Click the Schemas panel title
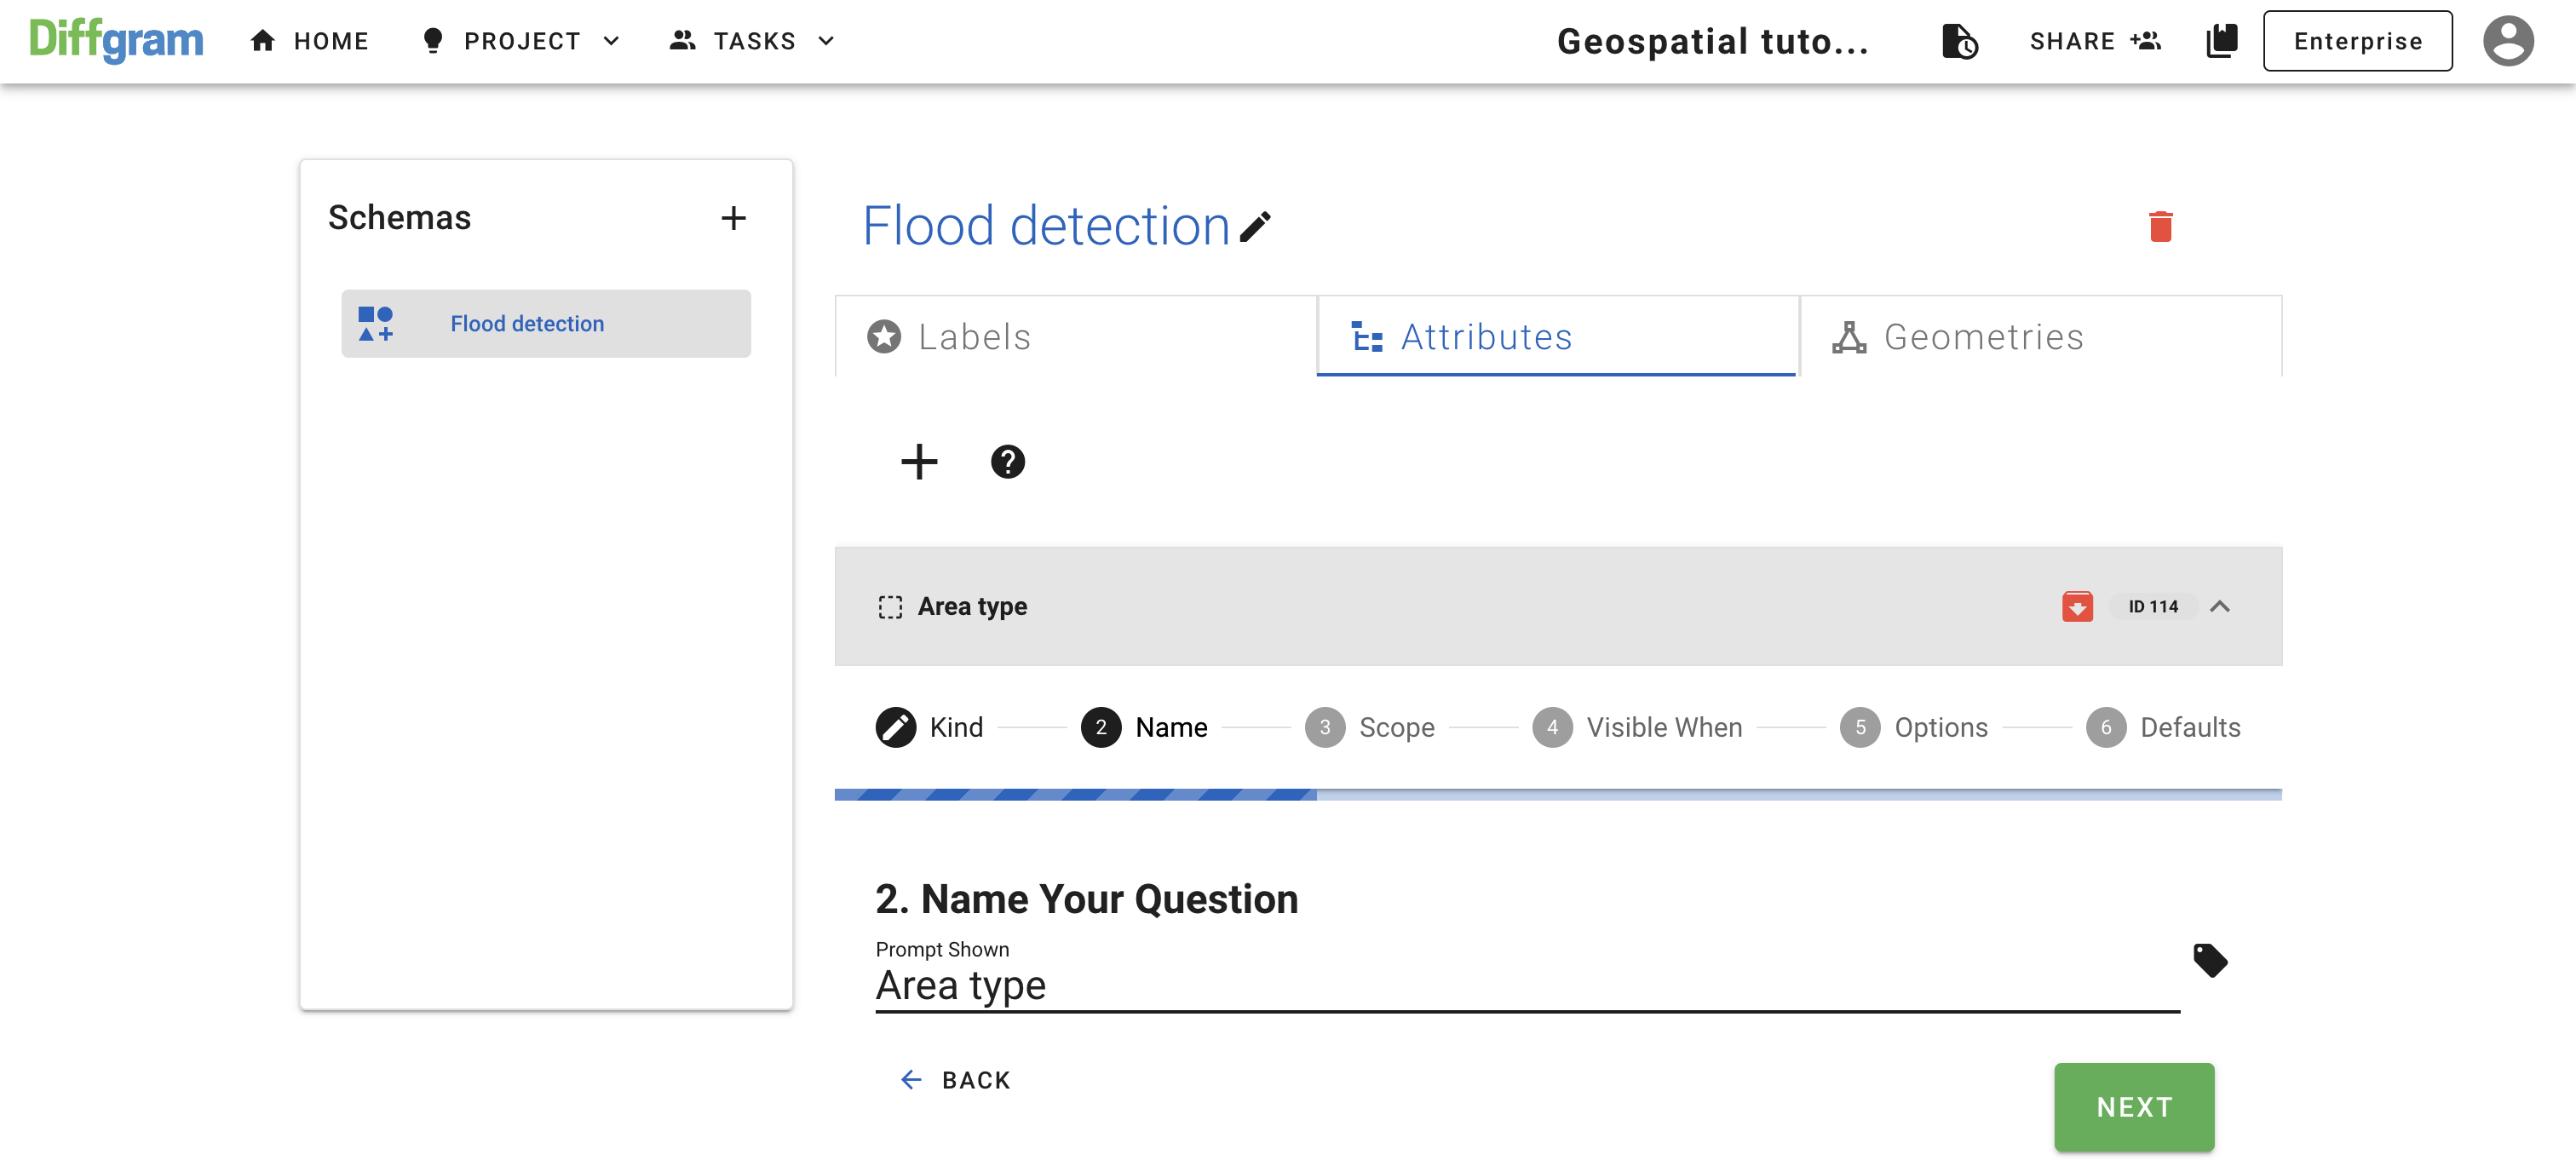 click(x=399, y=217)
